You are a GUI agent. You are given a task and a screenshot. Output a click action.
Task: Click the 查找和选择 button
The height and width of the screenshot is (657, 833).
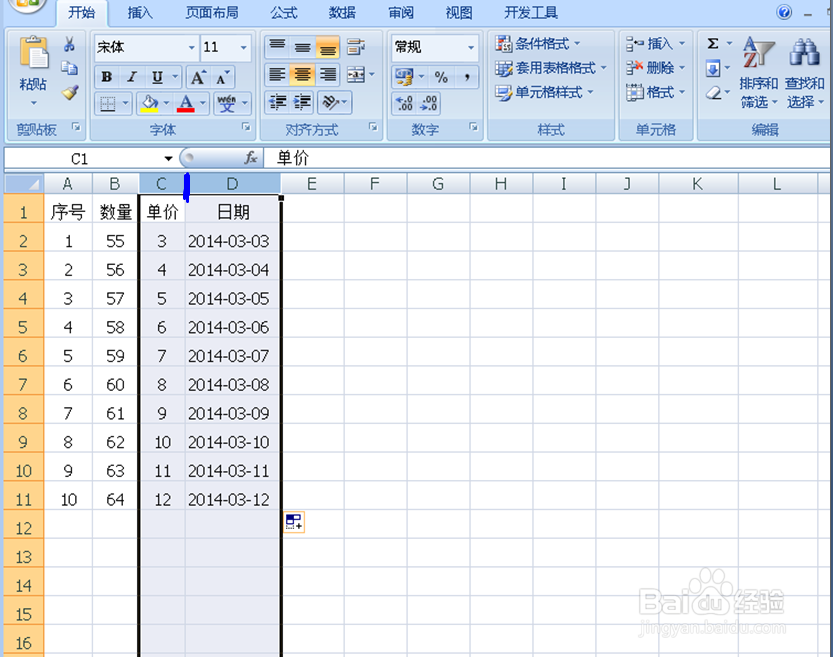tap(805, 74)
